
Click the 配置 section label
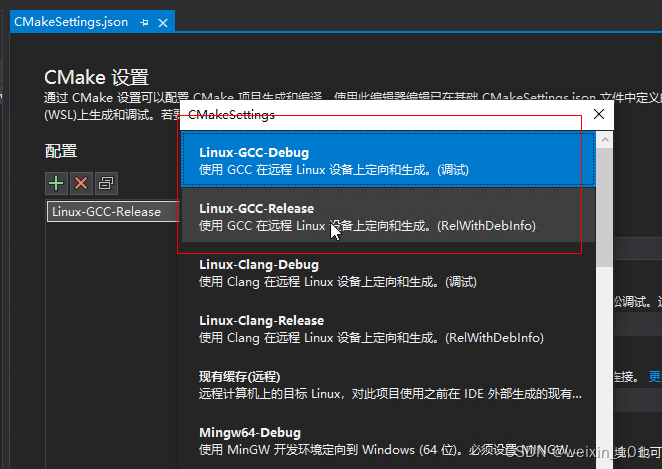tap(61, 151)
